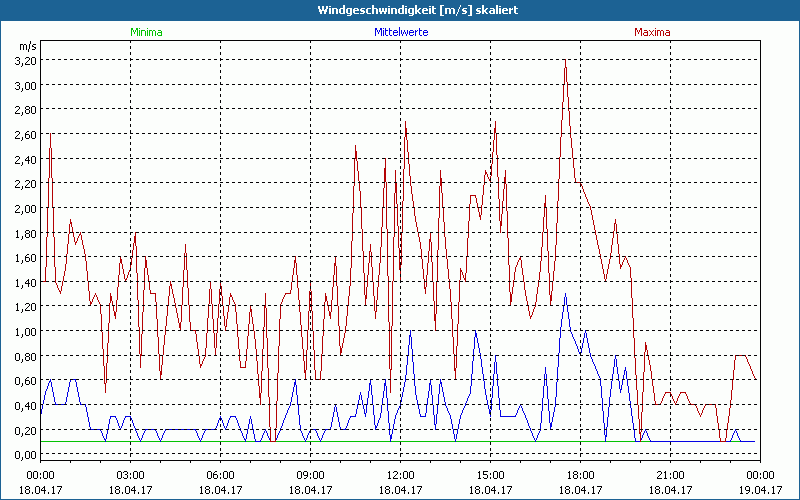
Task: Click the m/s unit label on y-axis
Action: click(26, 46)
